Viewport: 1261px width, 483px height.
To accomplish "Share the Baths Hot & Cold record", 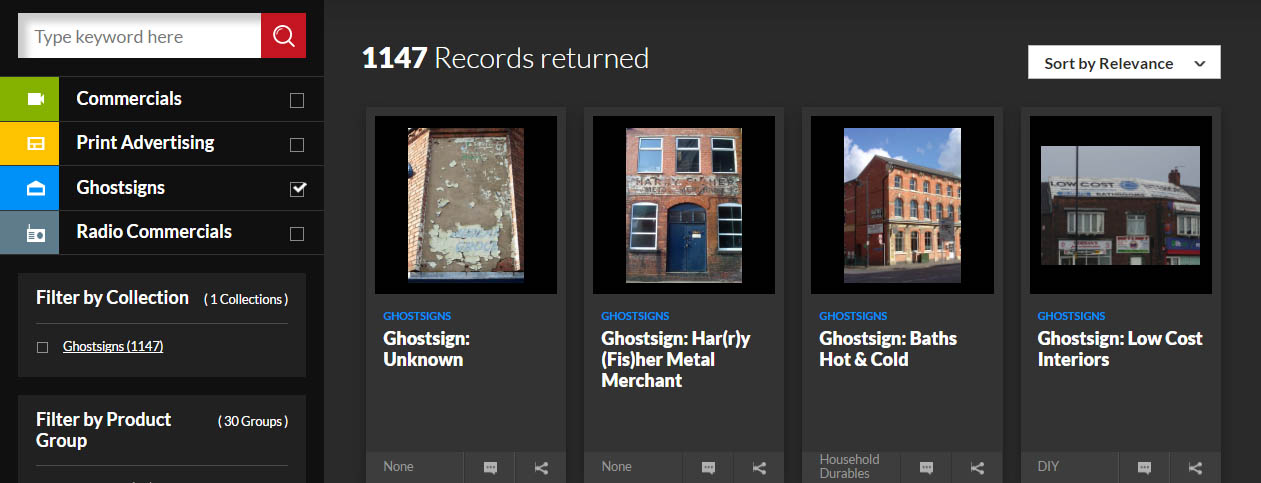I will (x=978, y=467).
